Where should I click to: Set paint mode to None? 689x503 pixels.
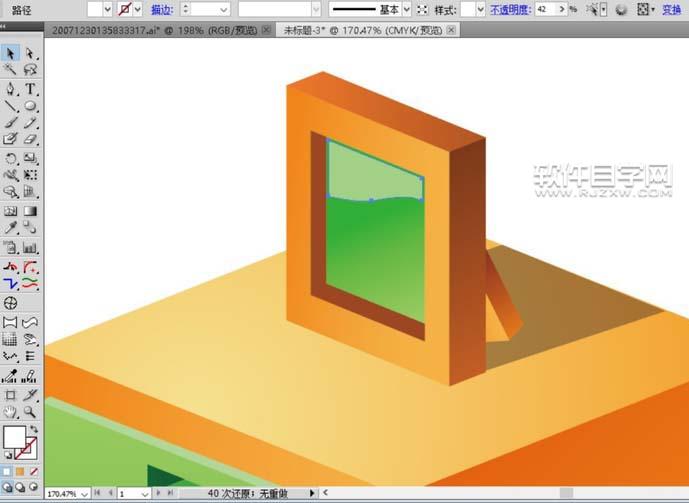click(34, 471)
